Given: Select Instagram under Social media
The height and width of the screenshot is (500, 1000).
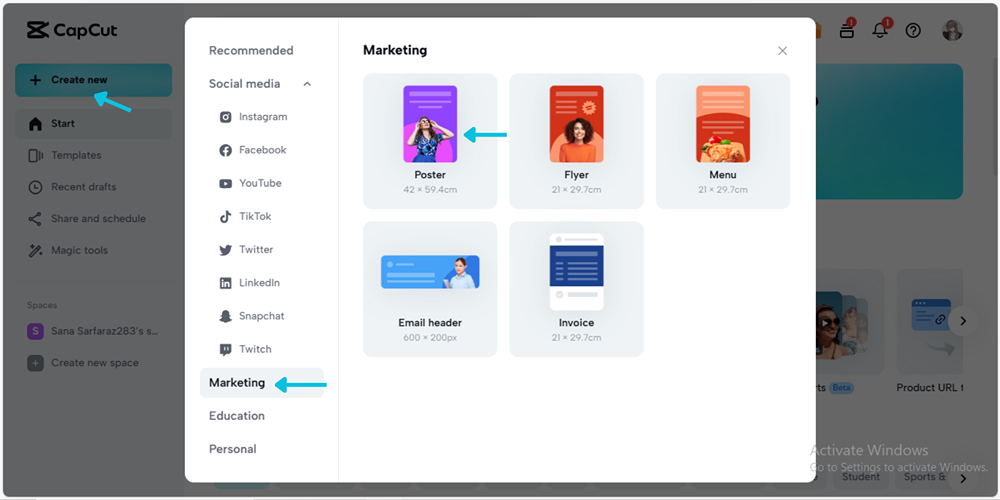Looking at the screenshot, I should pos(261,117).
